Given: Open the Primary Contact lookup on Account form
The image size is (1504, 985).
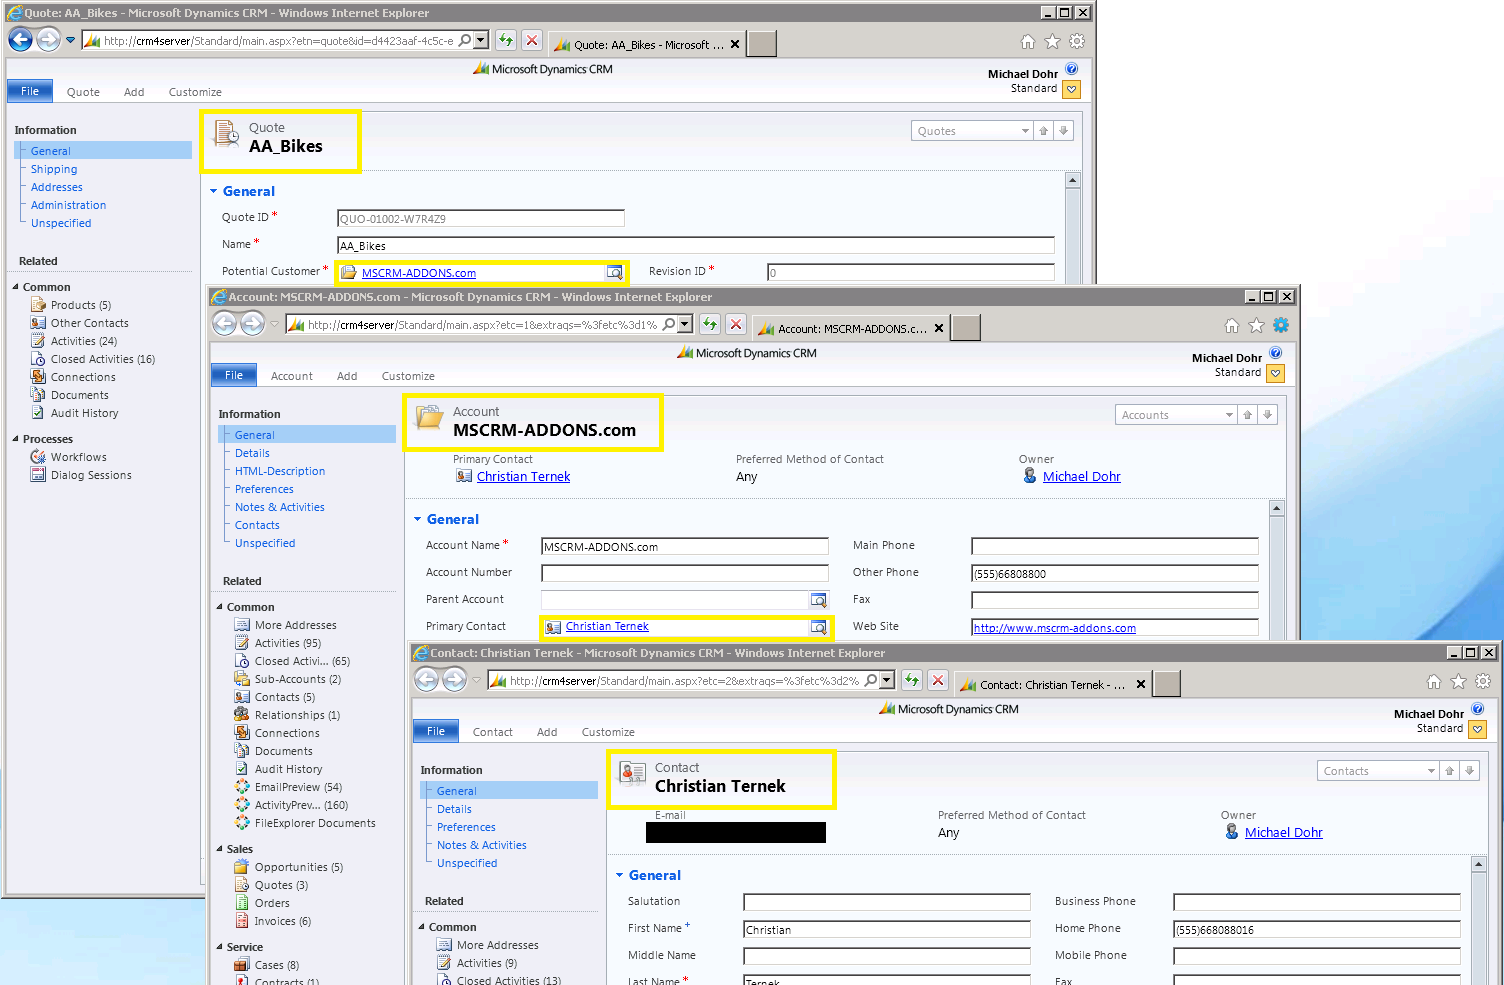Looking at the screenshot, I should click(x=820, y=626).
